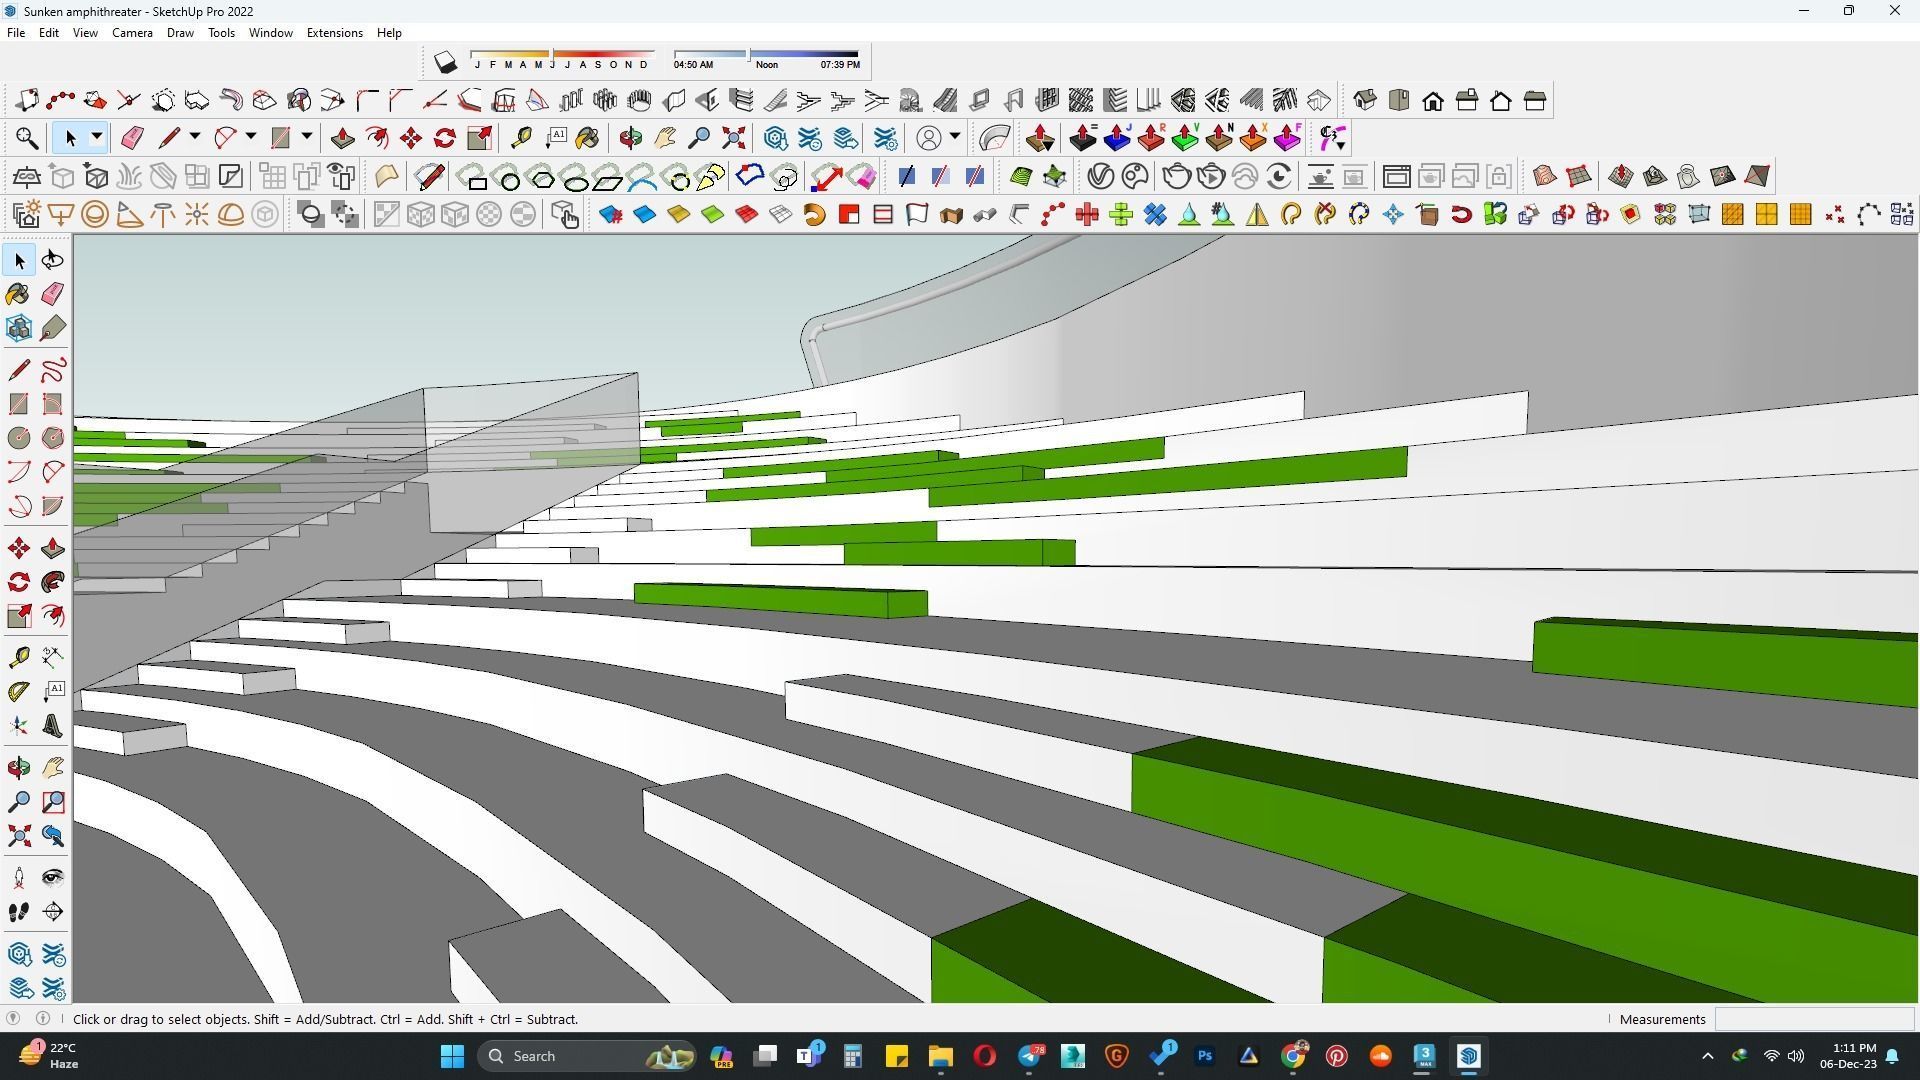This screenshot has height=1080, width=1920.
Task: Toggle the Instructor info icon in status bar
Action: (43, 1018)
